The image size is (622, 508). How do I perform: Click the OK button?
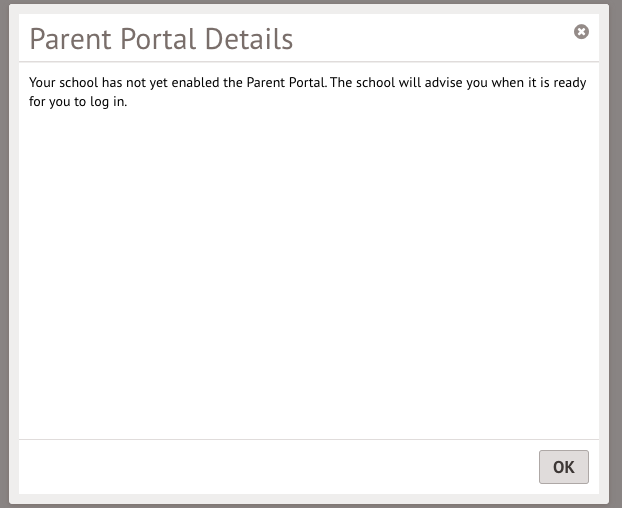564,467
